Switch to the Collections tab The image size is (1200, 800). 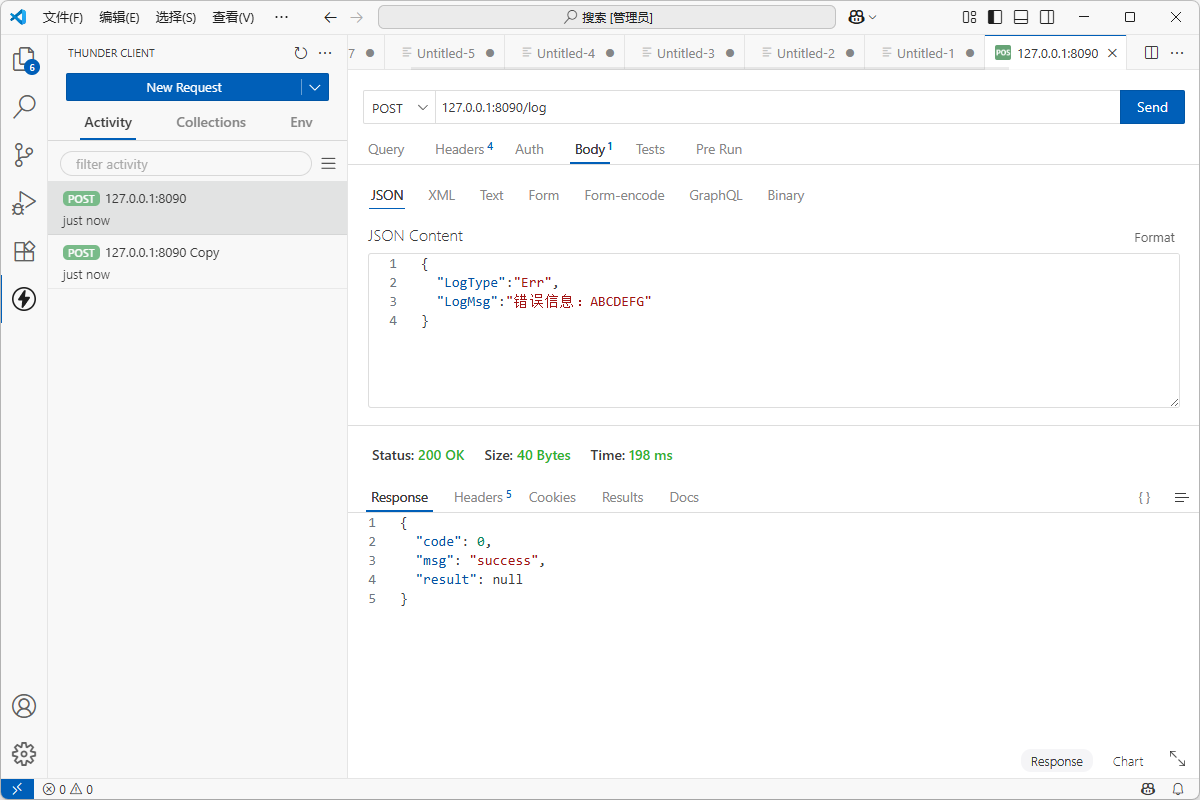tap(211, 122)
